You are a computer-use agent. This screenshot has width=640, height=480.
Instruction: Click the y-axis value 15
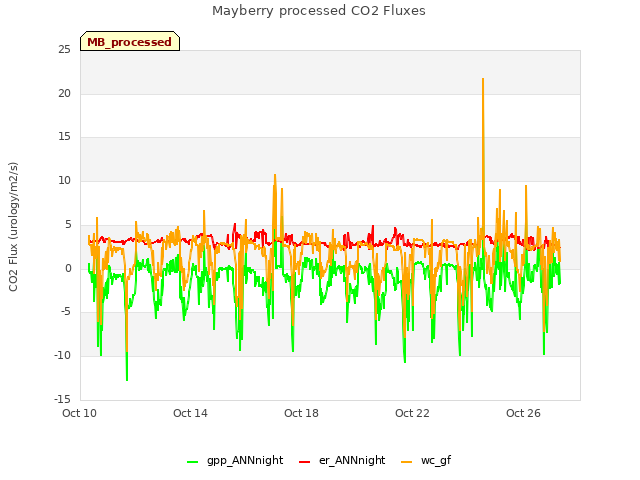(x=64, y=137)
